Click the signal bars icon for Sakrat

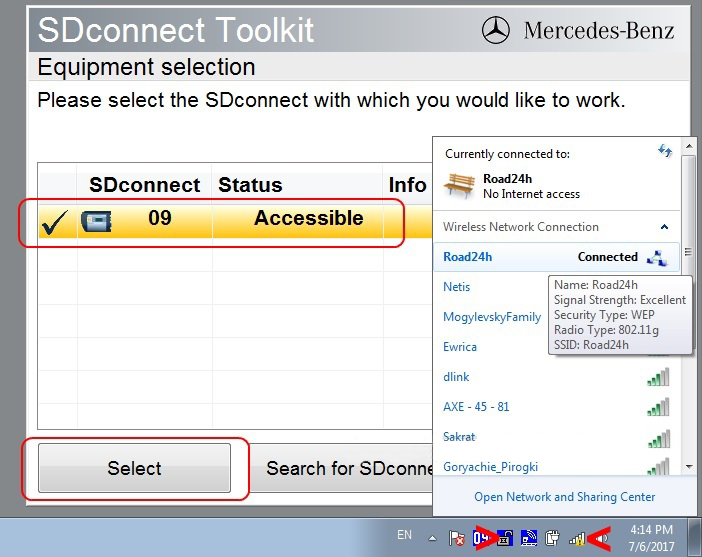click(x=658, y=438)
